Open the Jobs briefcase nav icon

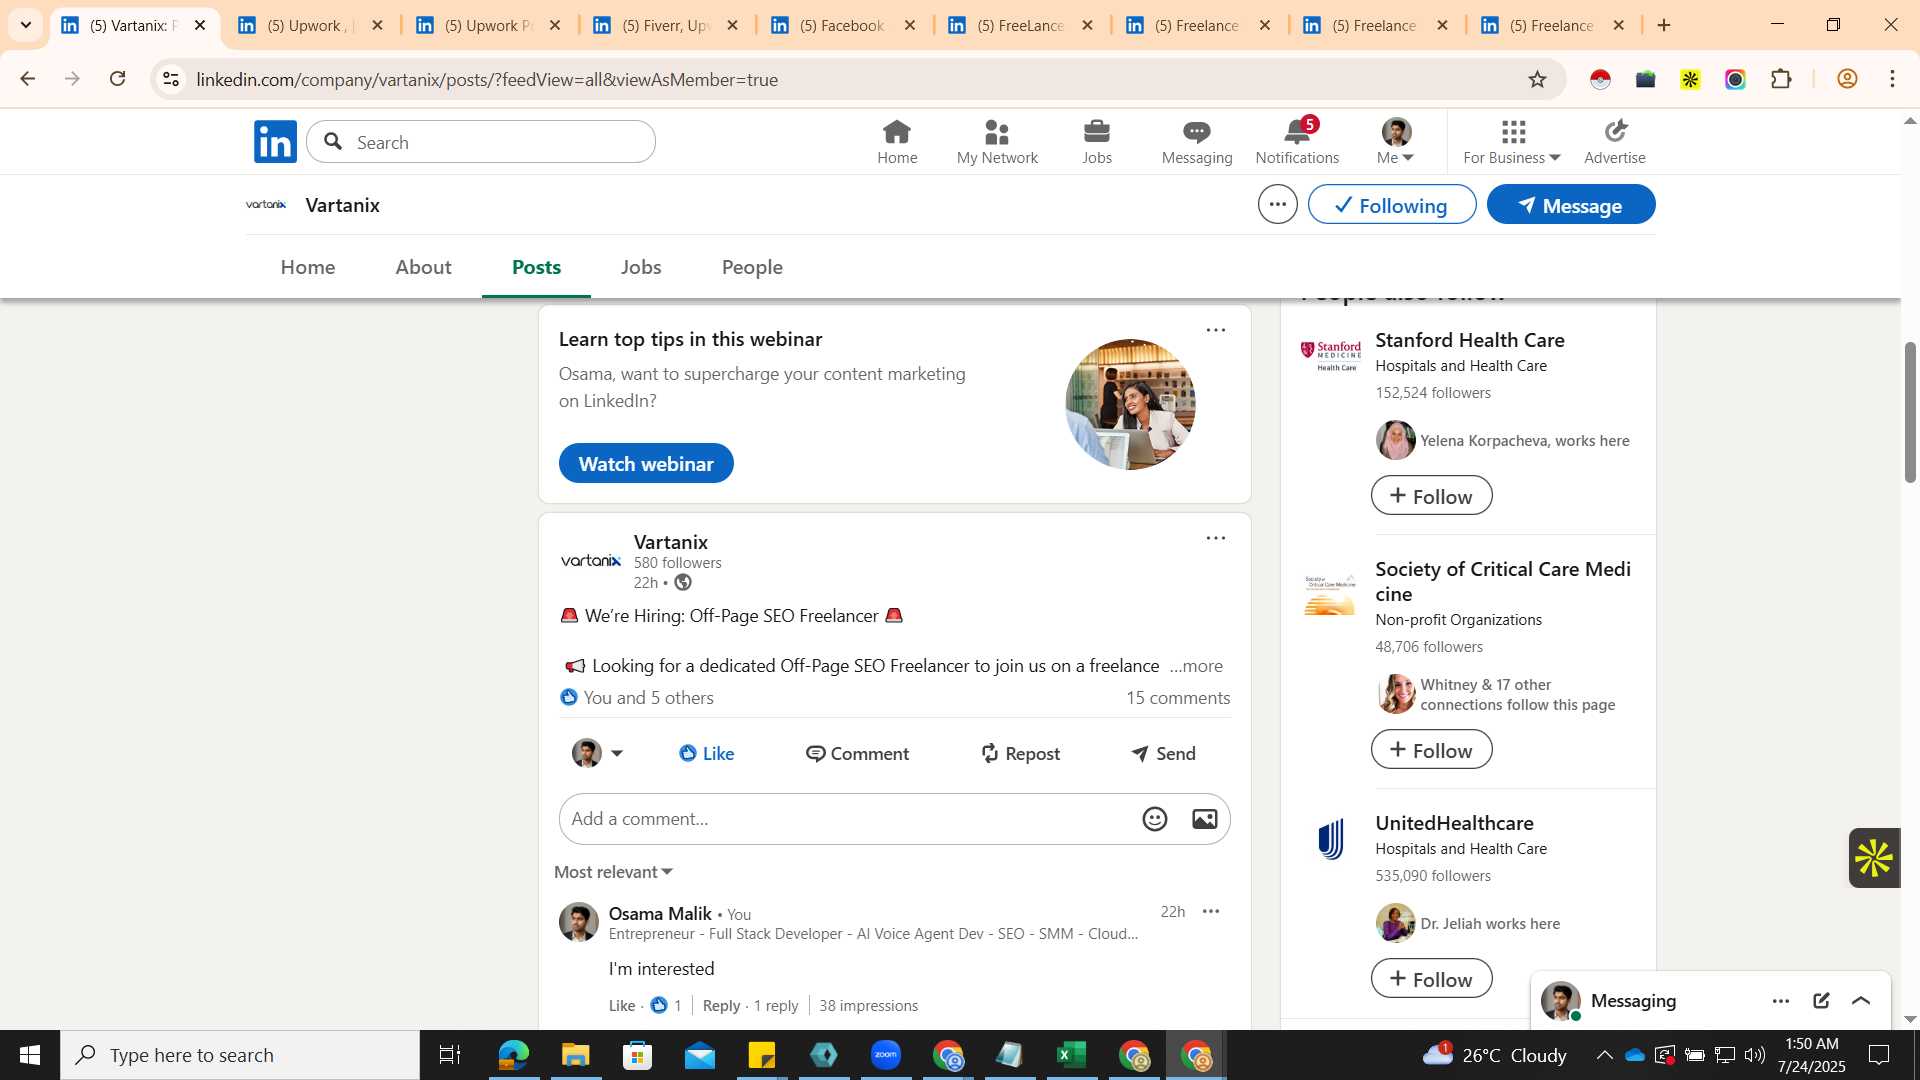pyautogui.click(x=1097, y=142)
